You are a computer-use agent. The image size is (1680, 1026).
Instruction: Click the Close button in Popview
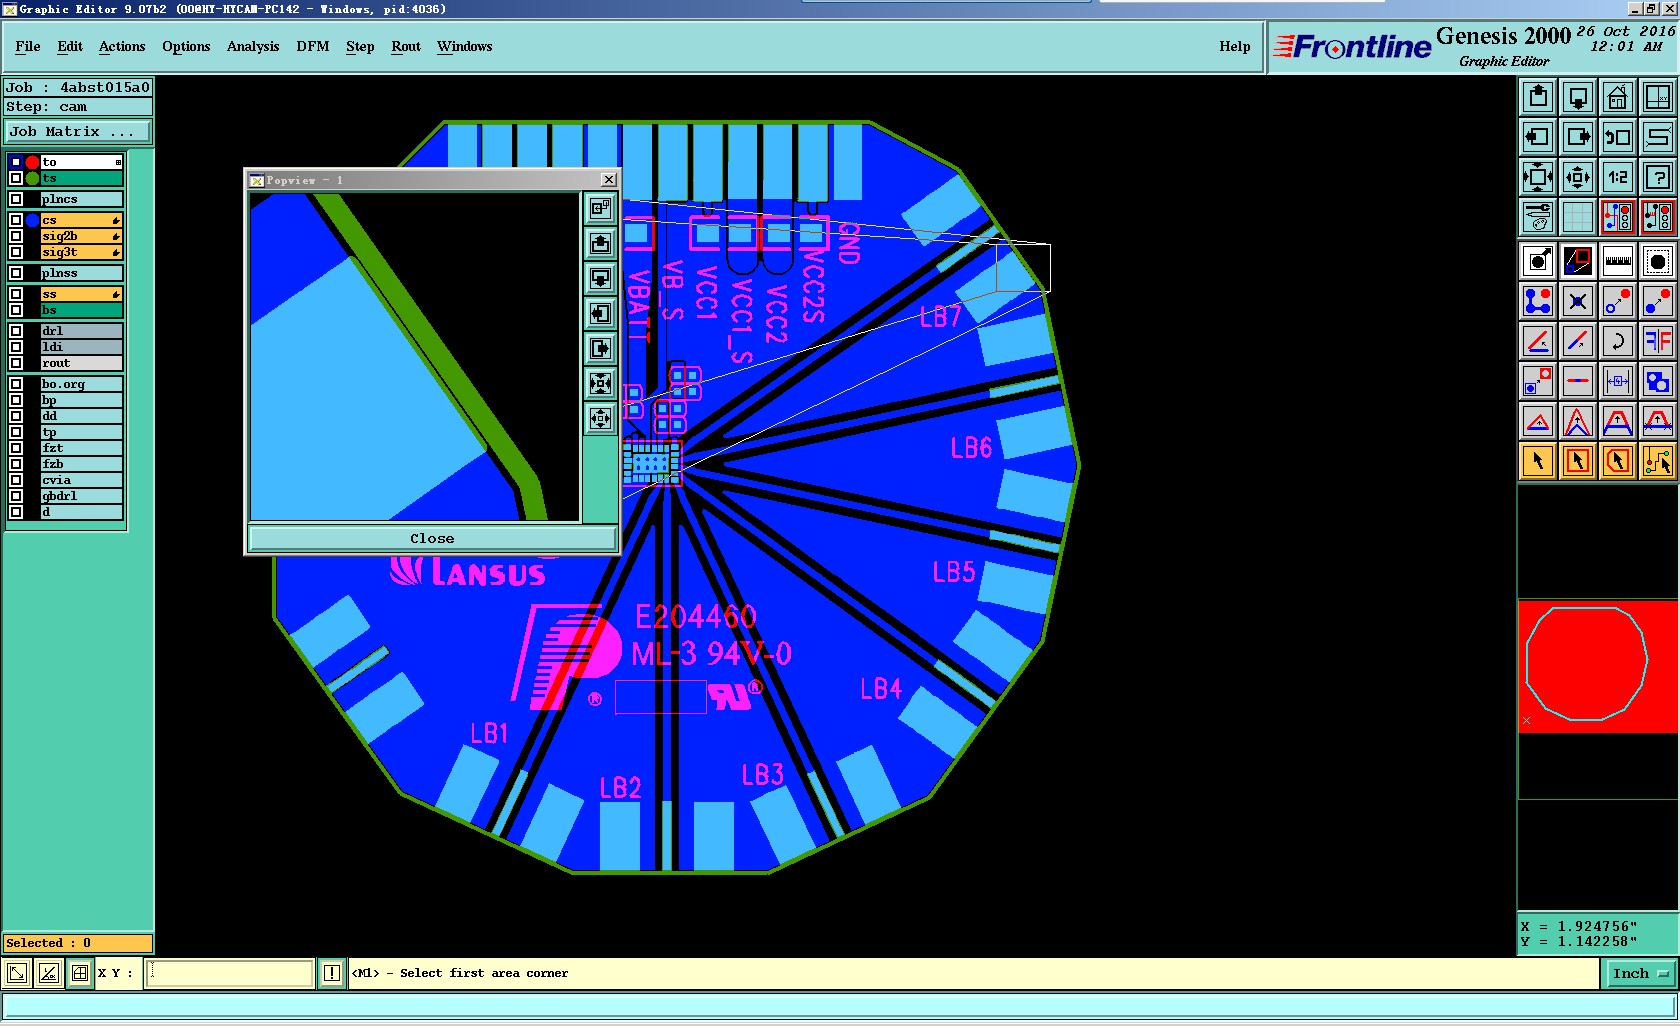pyautogui.click(x=432, y=538)
